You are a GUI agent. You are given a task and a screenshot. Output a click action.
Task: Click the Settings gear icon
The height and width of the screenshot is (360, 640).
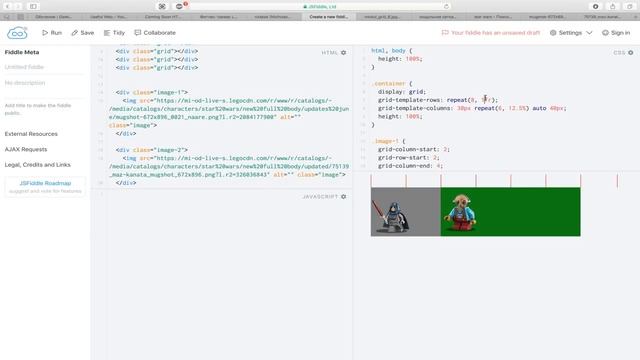coord(553,33)
